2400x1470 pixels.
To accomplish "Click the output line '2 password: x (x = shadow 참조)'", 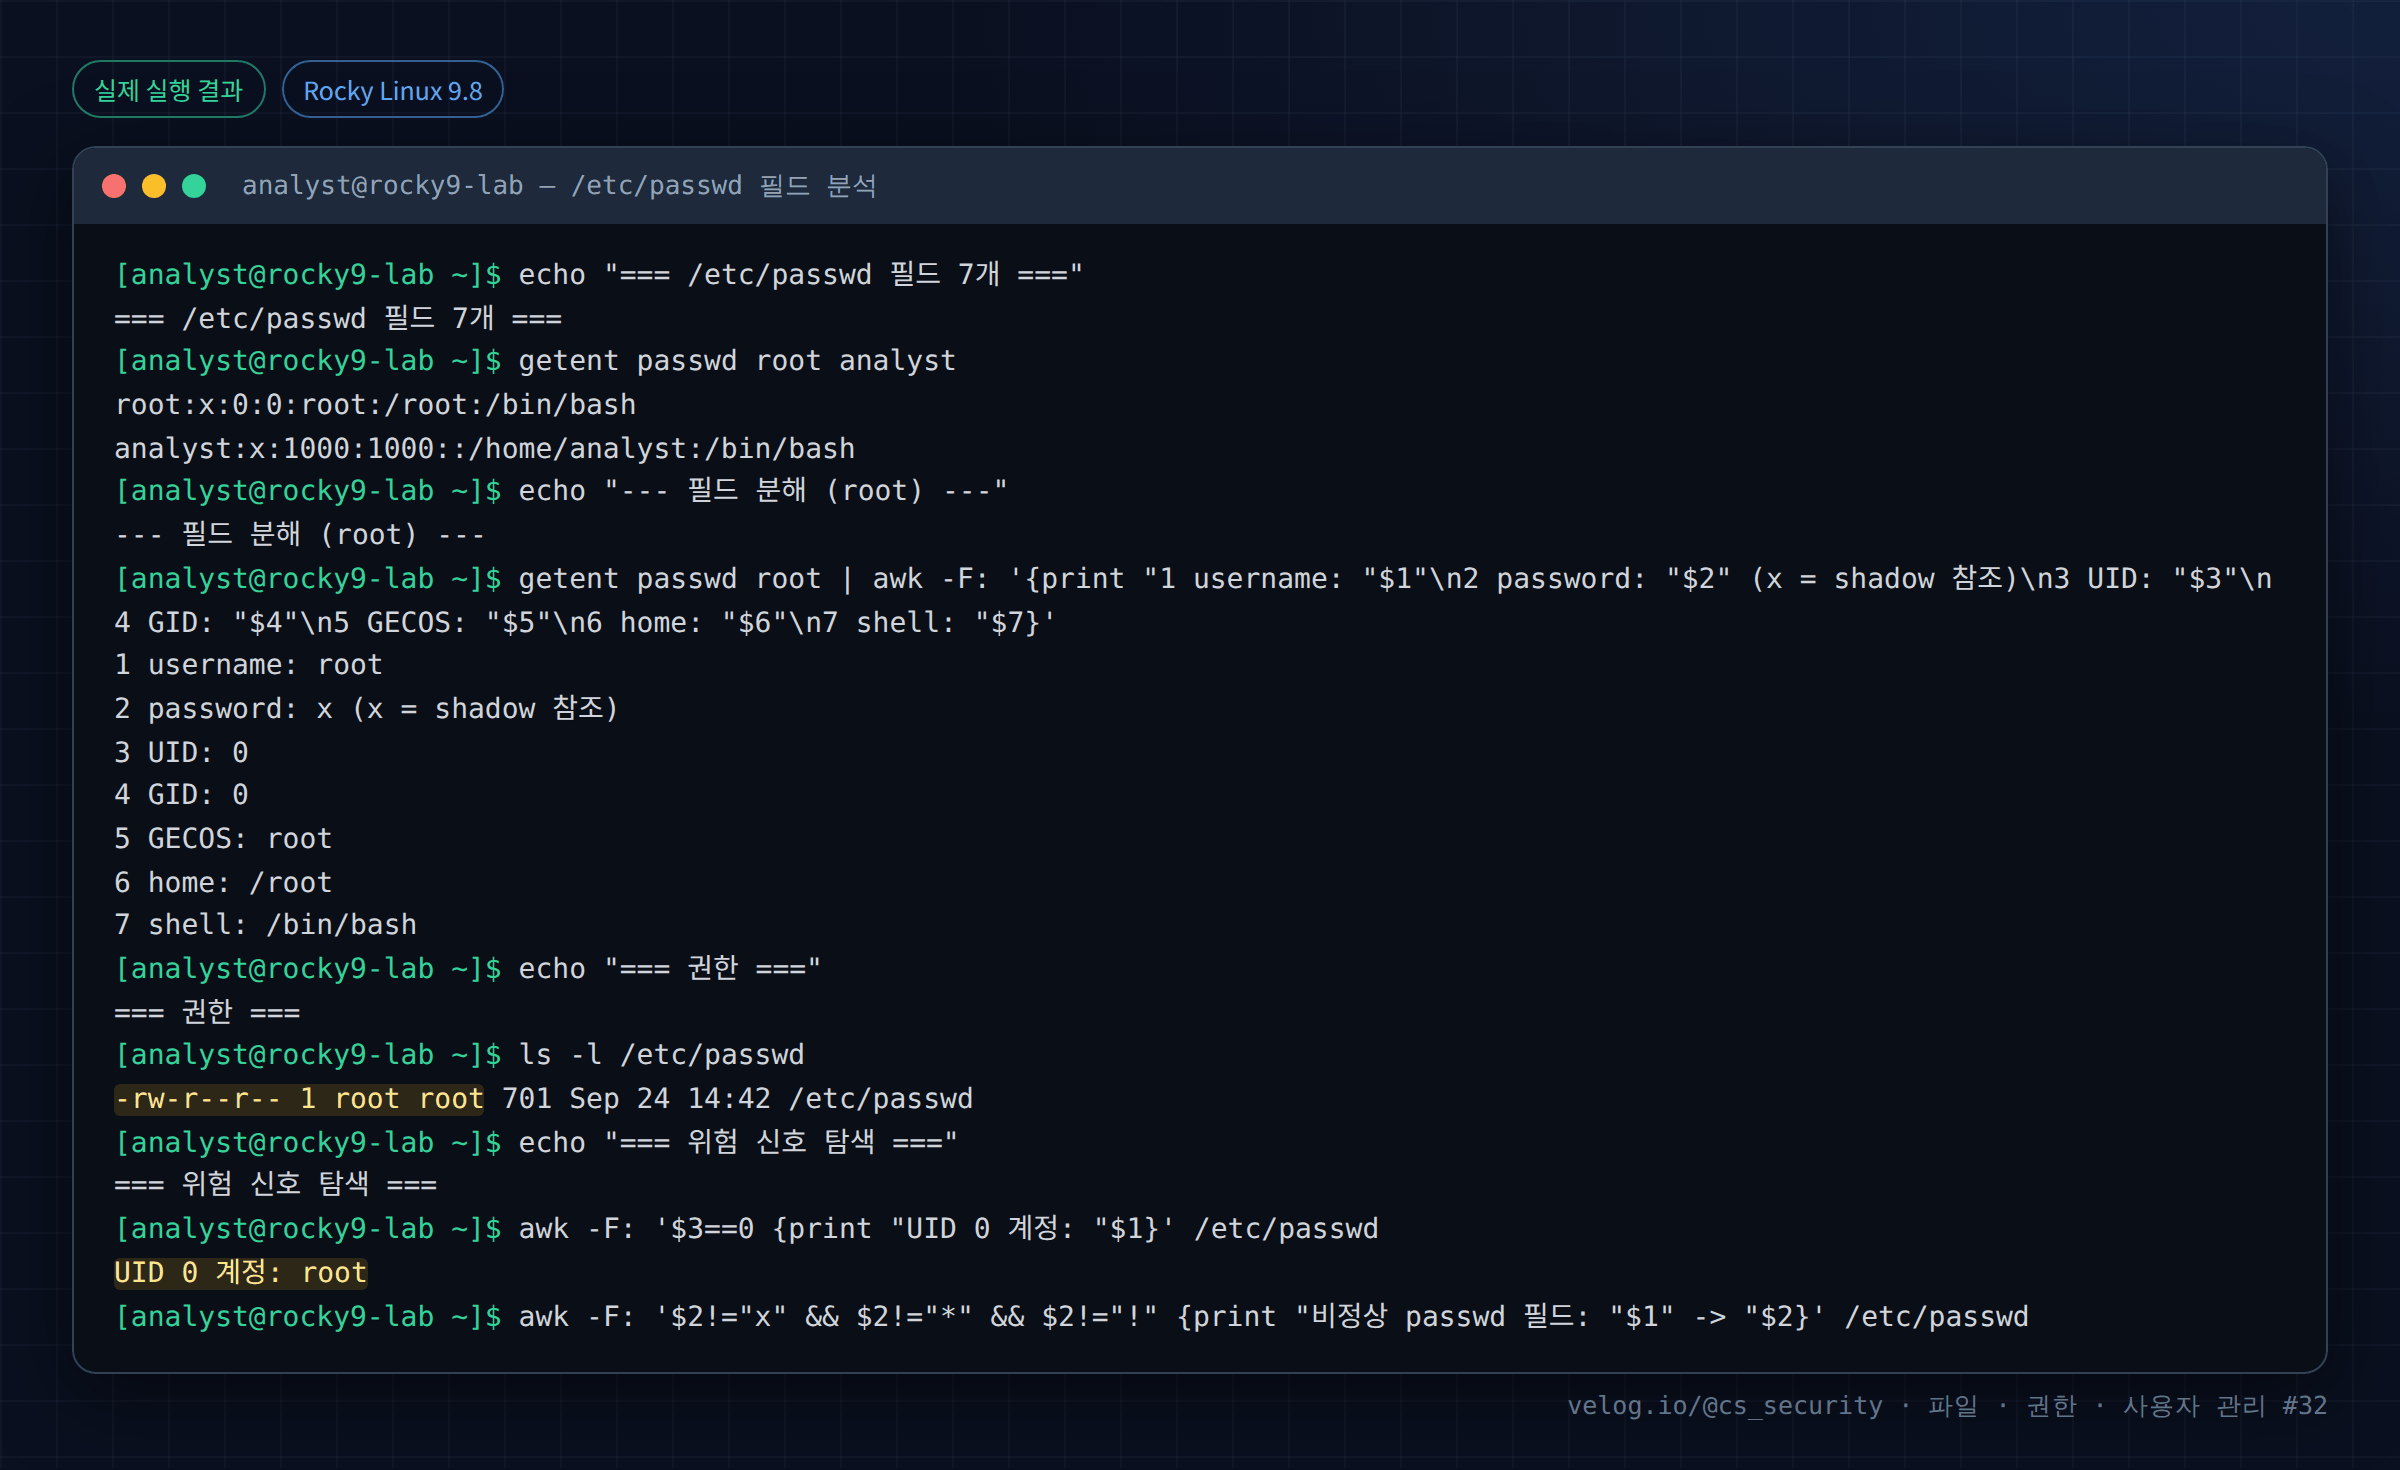I will pos(367,709).
